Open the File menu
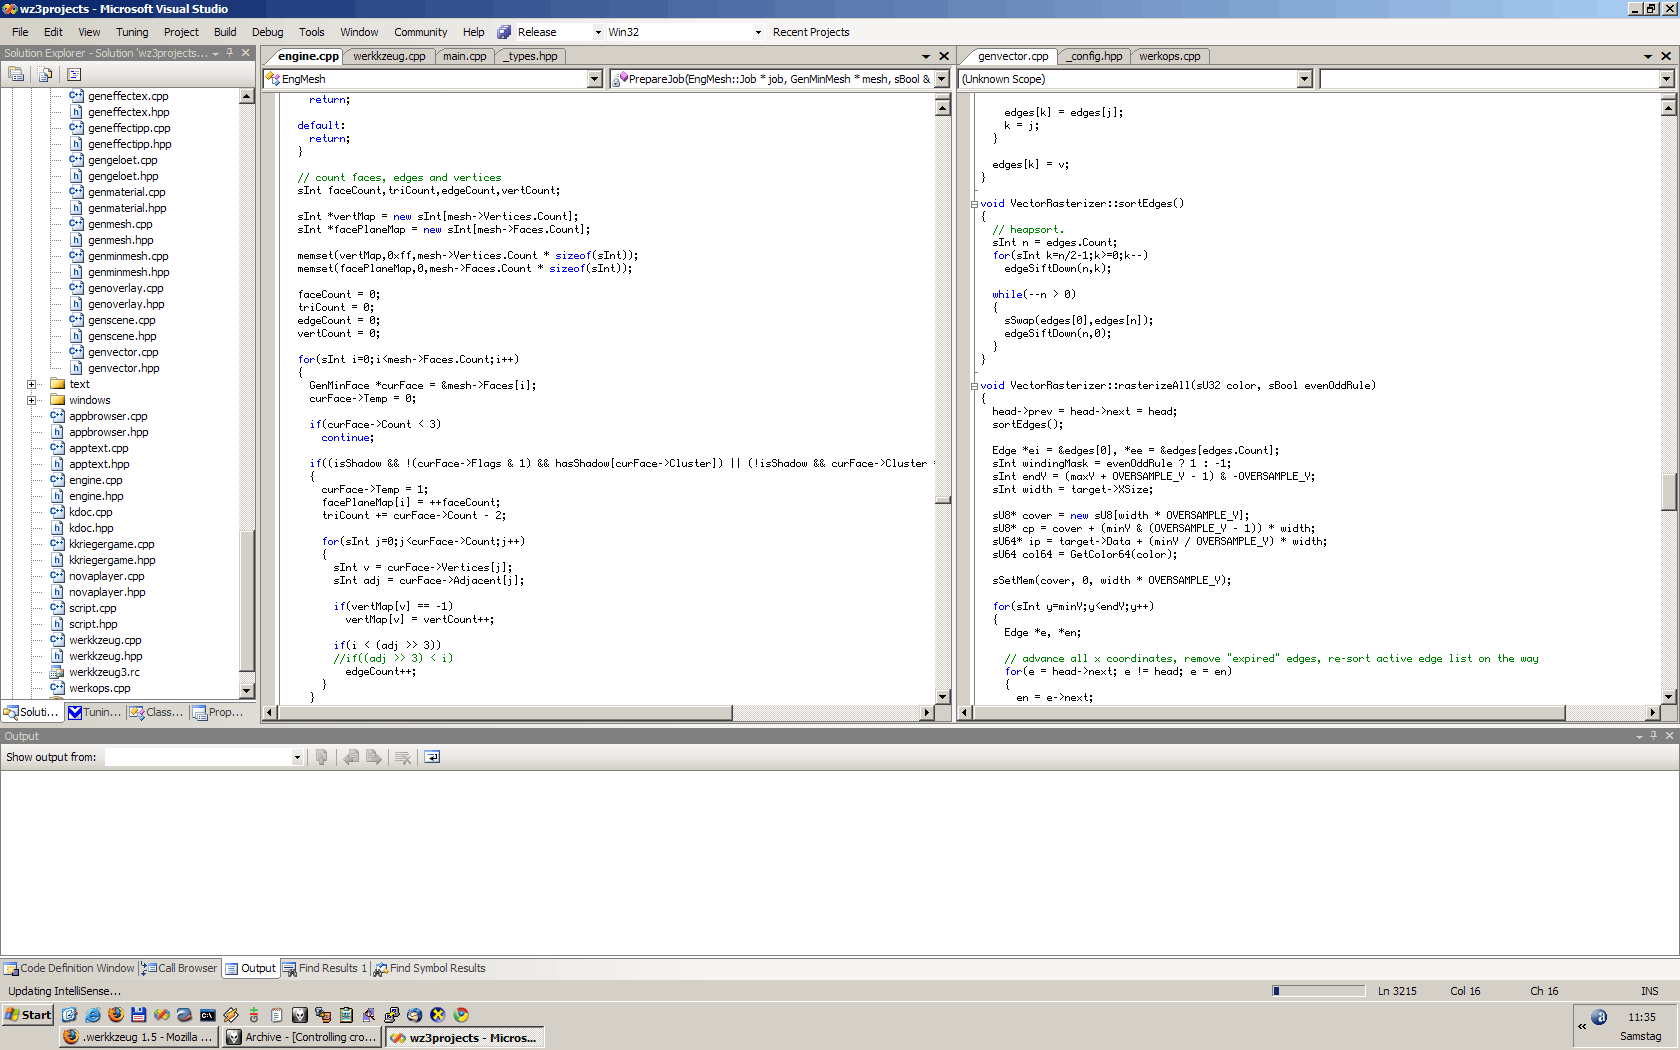This screenshot has height=1050, width=1680. tap(20, 32)
